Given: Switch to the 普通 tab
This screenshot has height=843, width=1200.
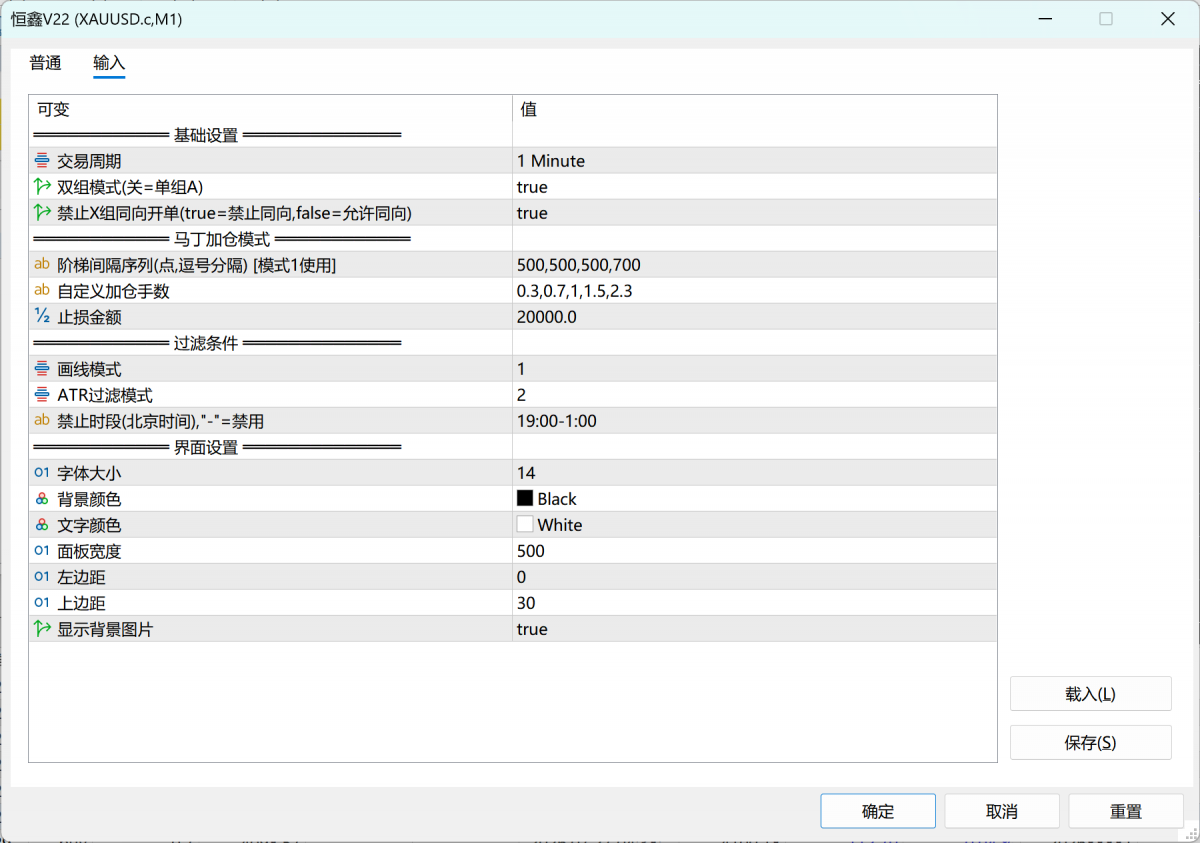Looking at the screenshot, I should coord(46,63).
